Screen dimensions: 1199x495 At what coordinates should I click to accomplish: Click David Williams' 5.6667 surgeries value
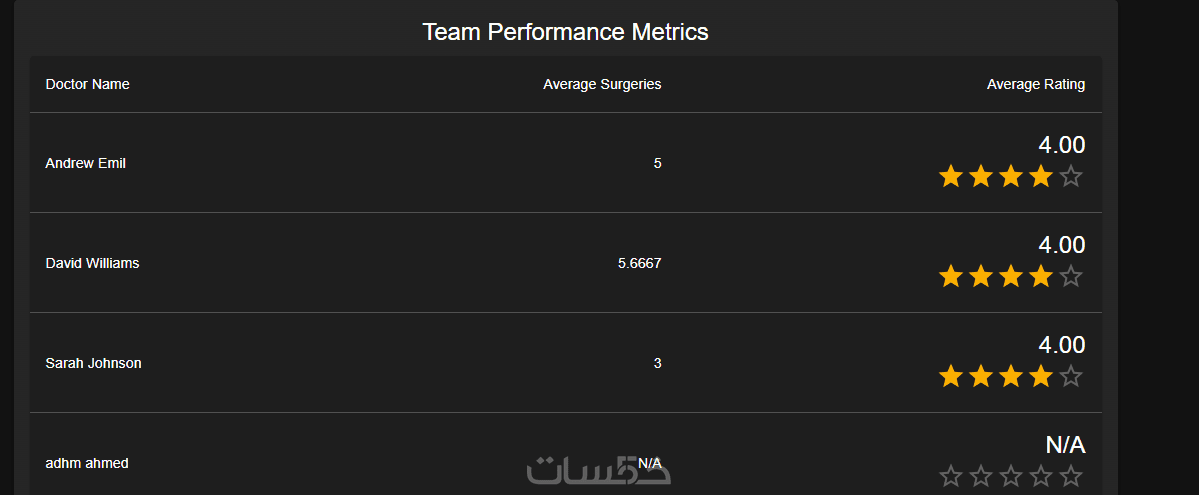tap(639, 263)
